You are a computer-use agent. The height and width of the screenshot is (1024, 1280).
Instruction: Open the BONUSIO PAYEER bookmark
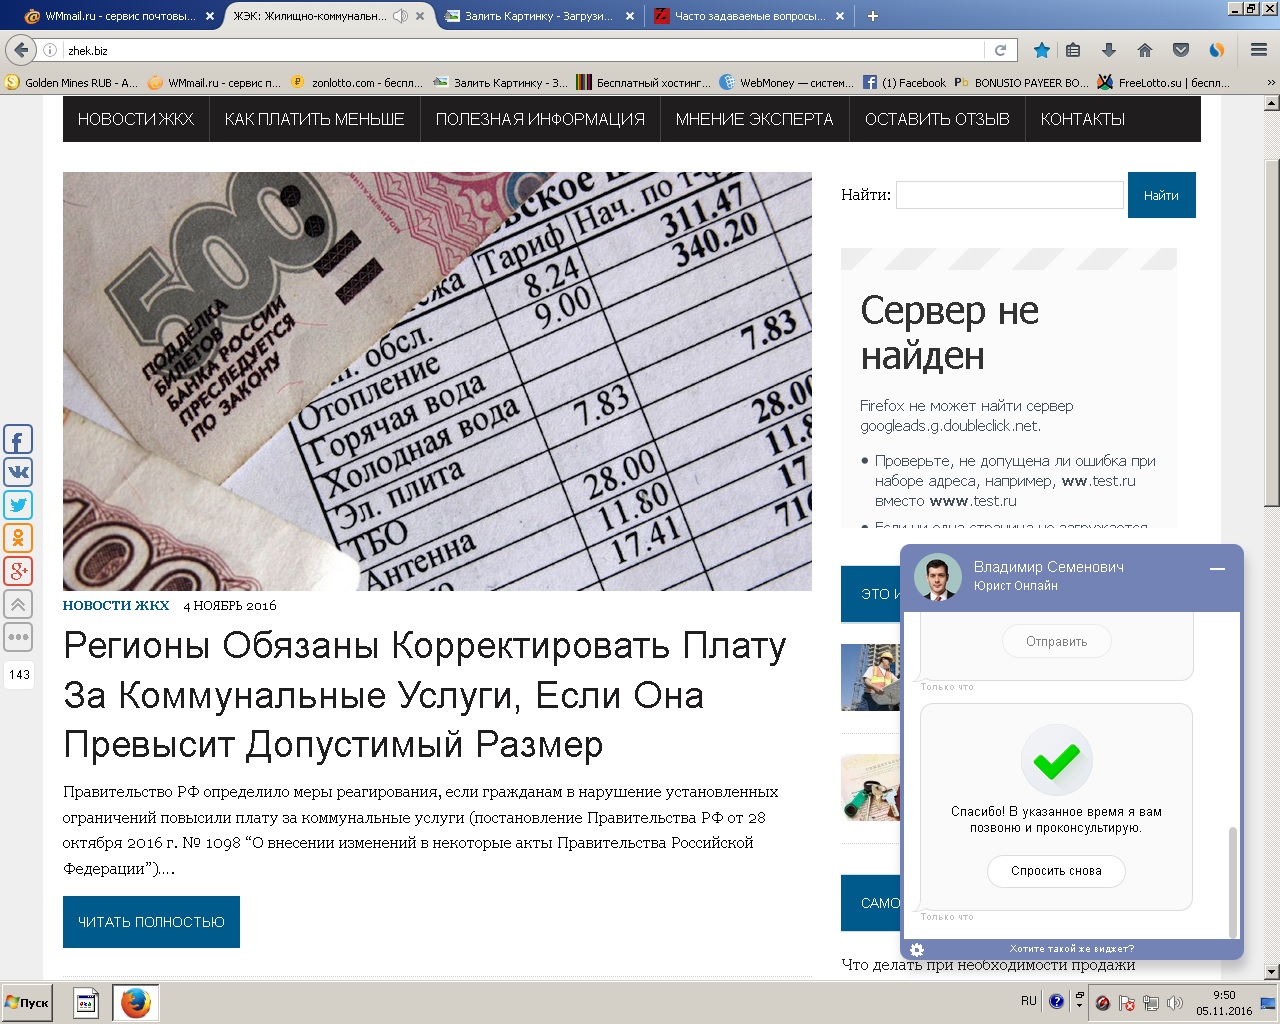click(1021, 83)
